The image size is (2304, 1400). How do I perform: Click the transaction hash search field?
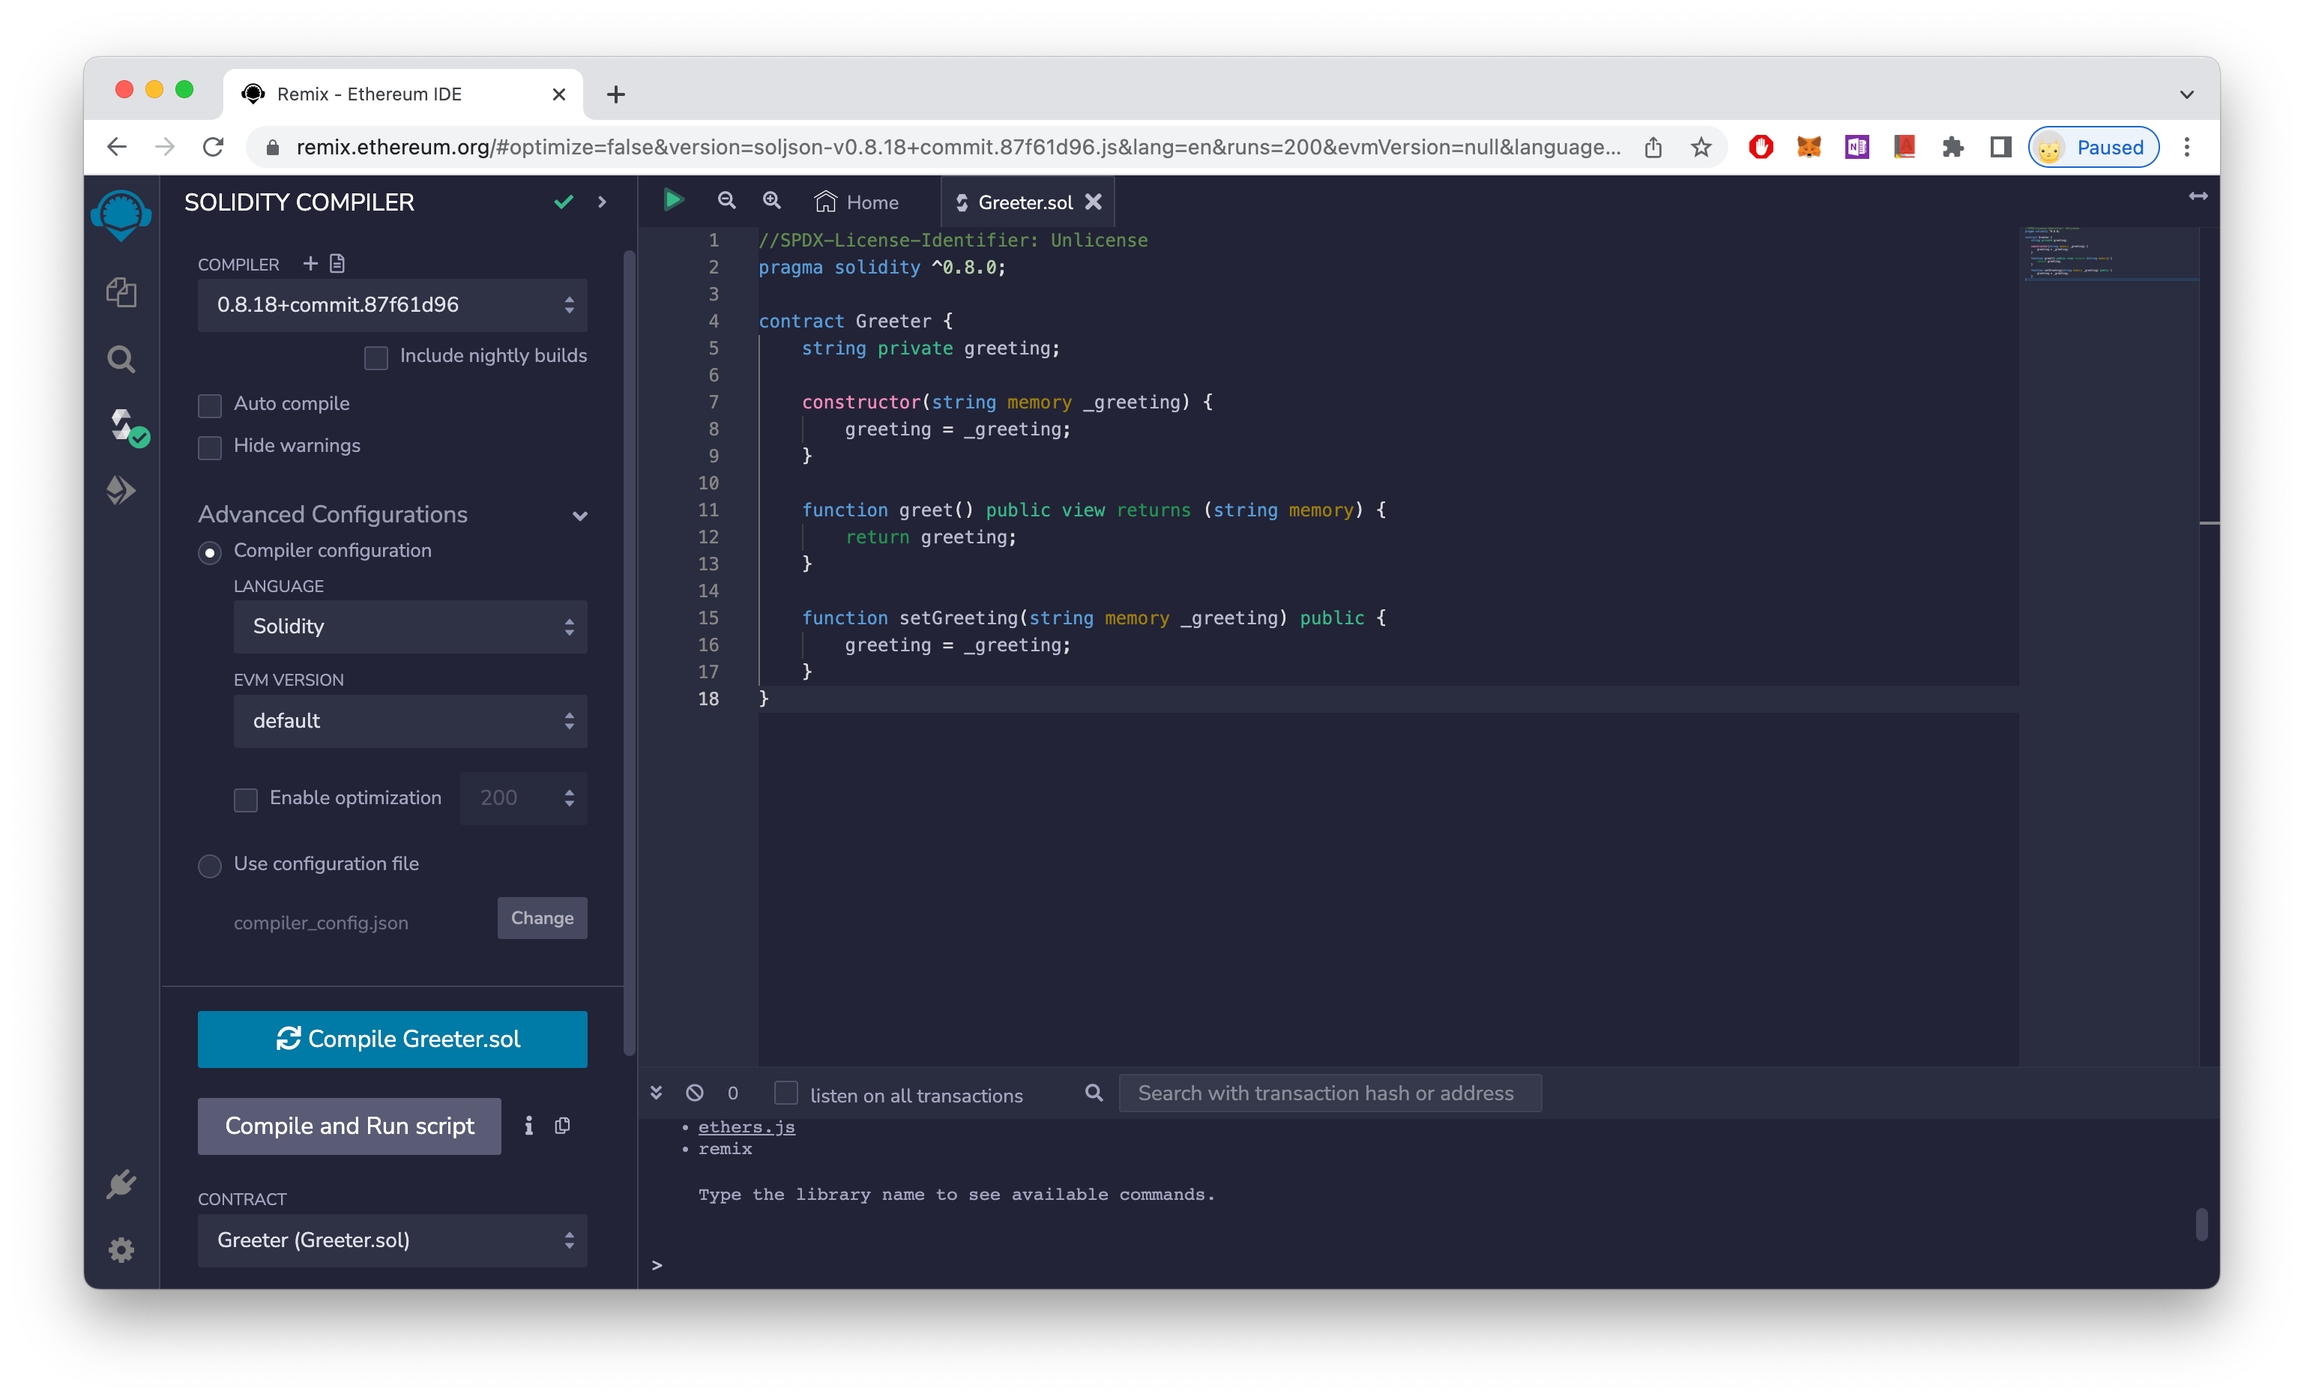coord(1329,1093)
